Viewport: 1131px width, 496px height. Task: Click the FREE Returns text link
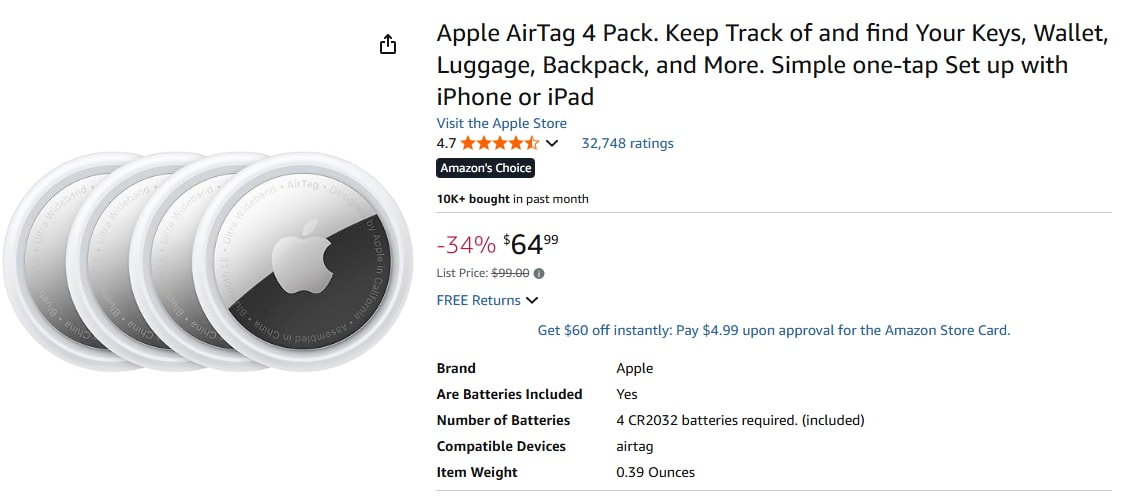pos(478,300)
